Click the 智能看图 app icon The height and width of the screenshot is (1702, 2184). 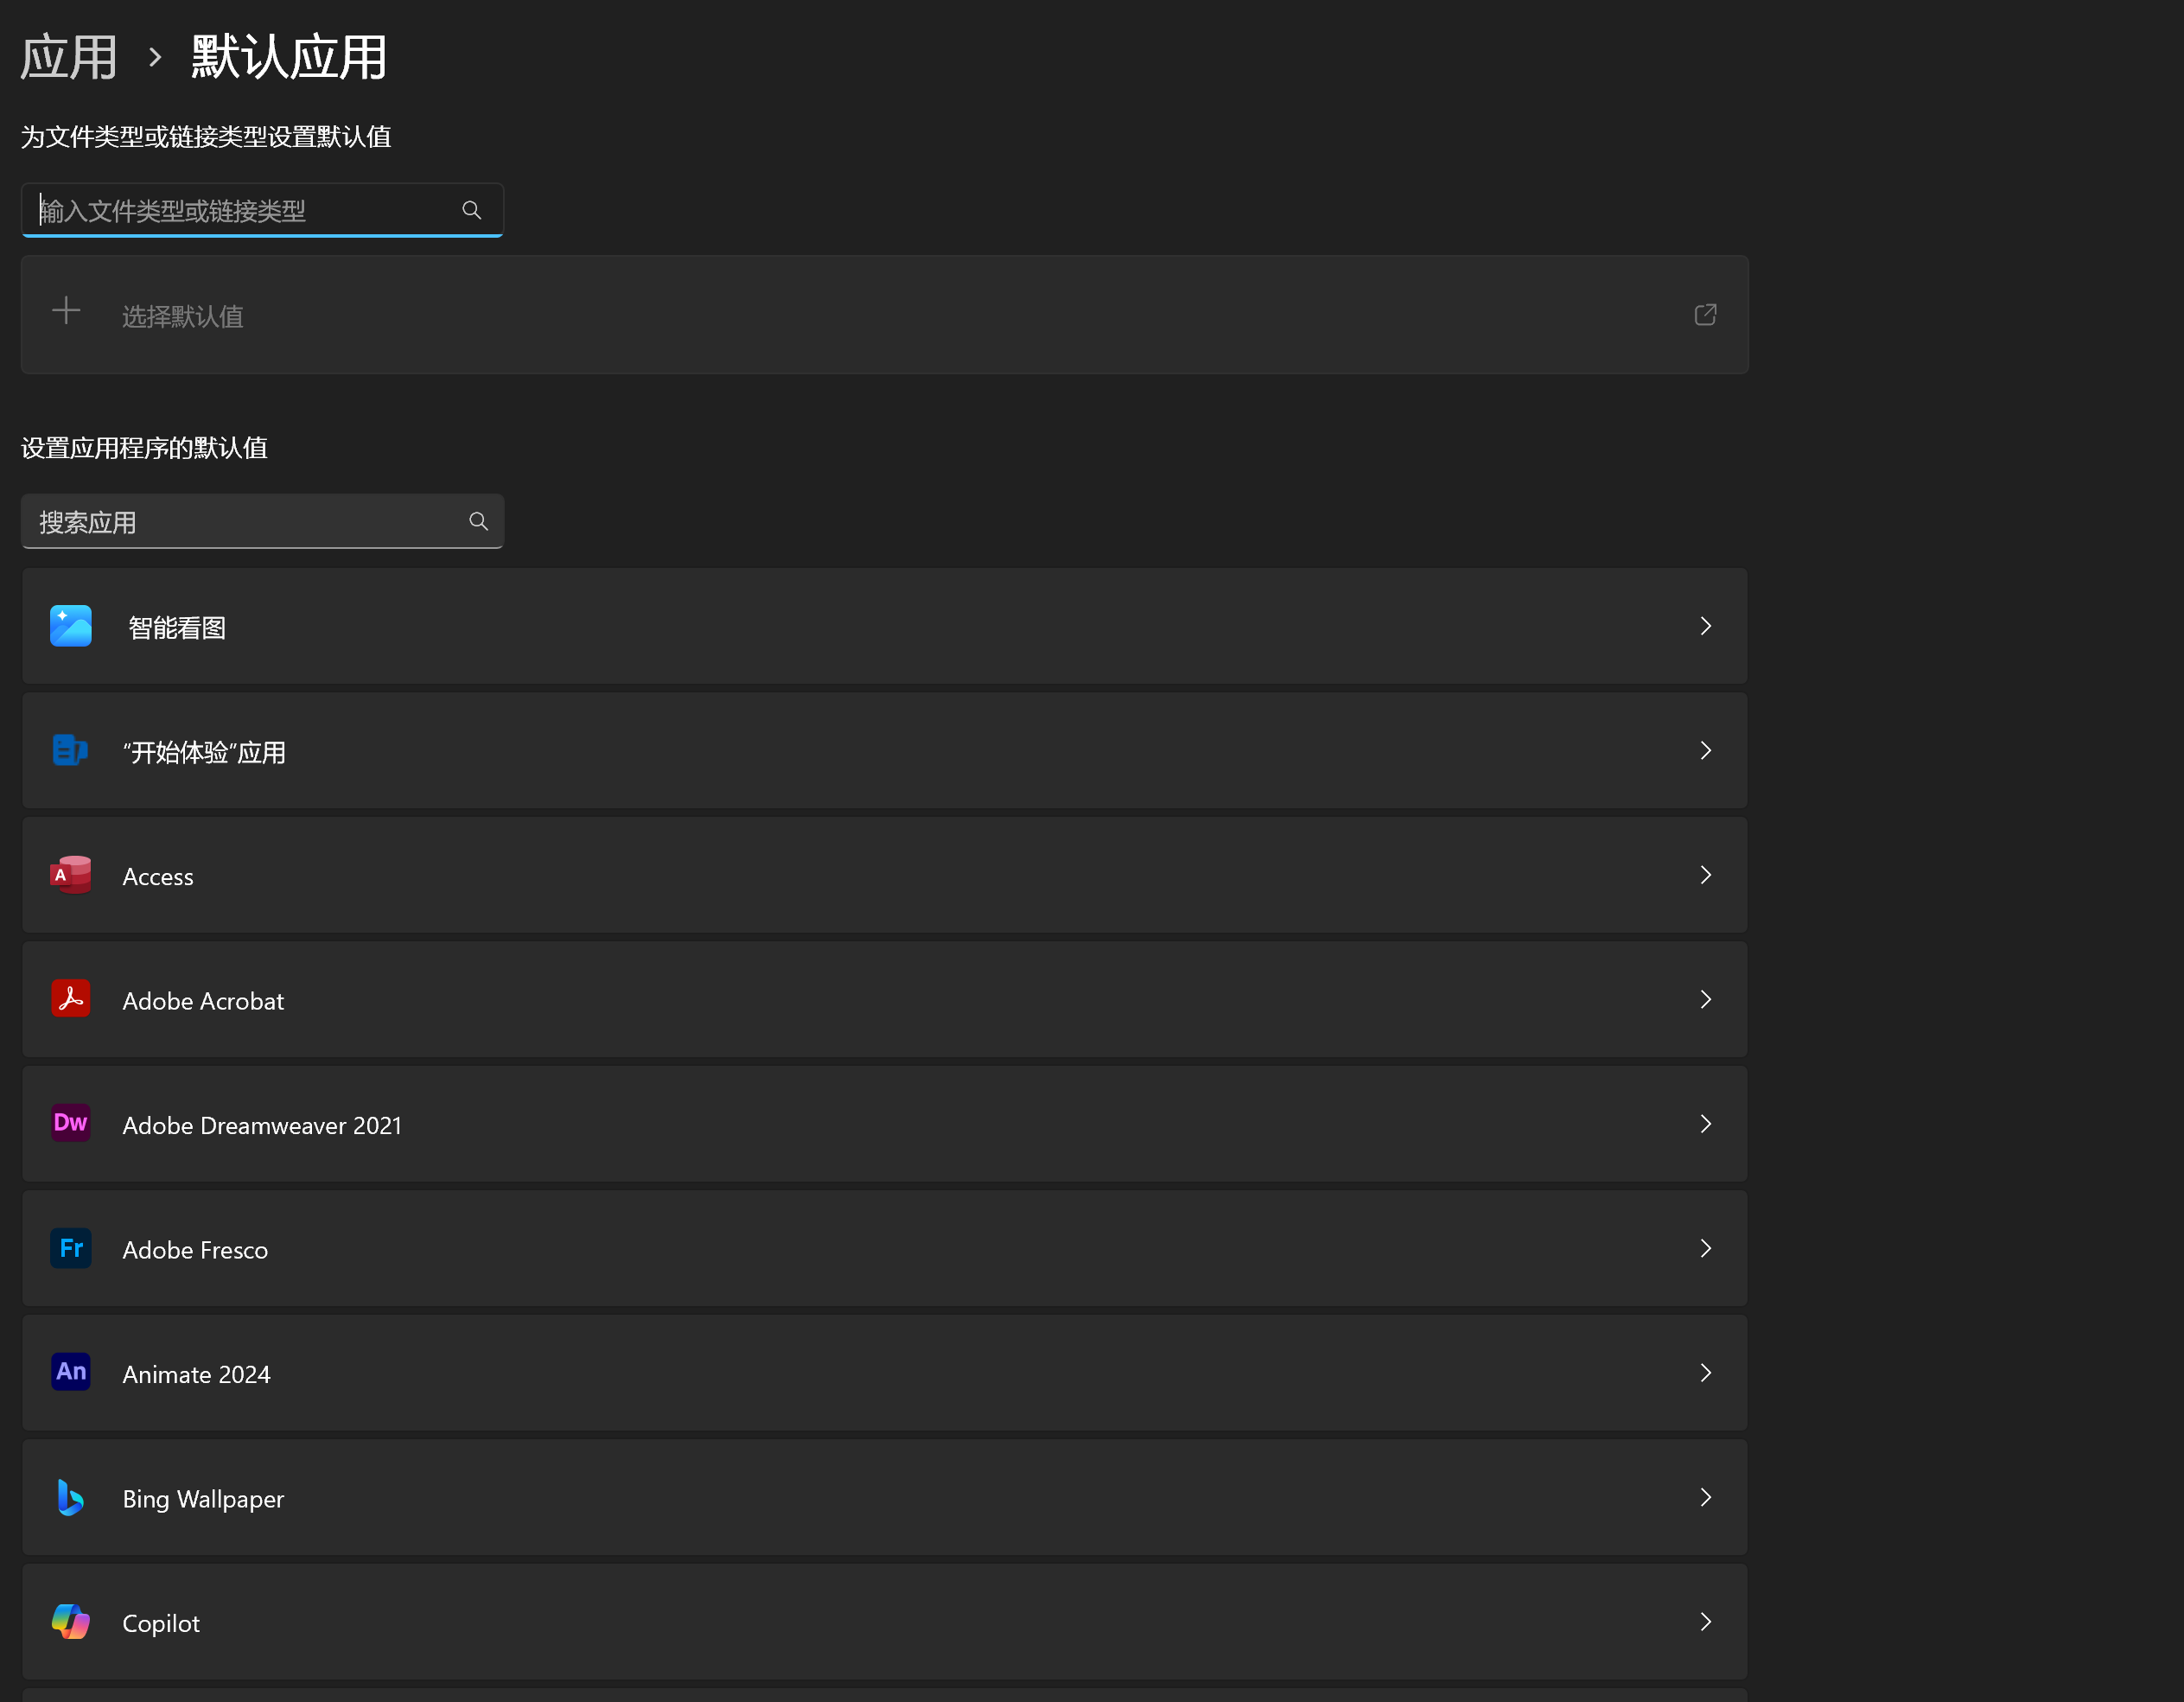point(71,626)
